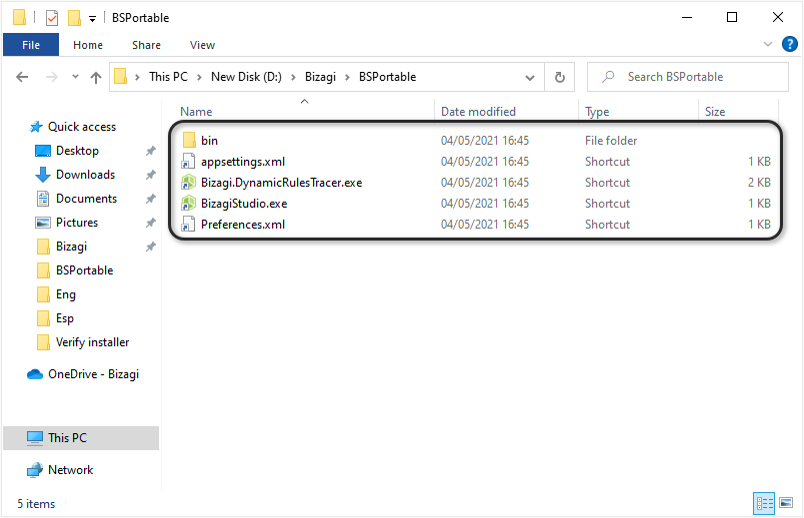Open the bin folder icon

(189, 140)
